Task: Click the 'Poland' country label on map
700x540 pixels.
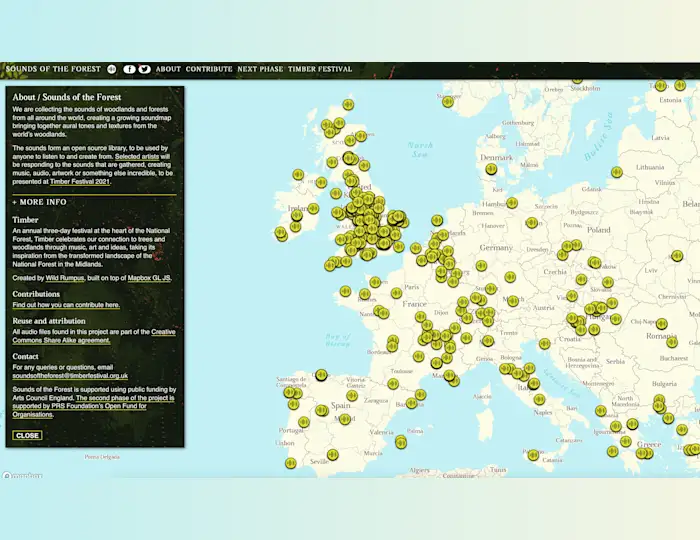Action: pyautogui.click(x=599, y=230)
